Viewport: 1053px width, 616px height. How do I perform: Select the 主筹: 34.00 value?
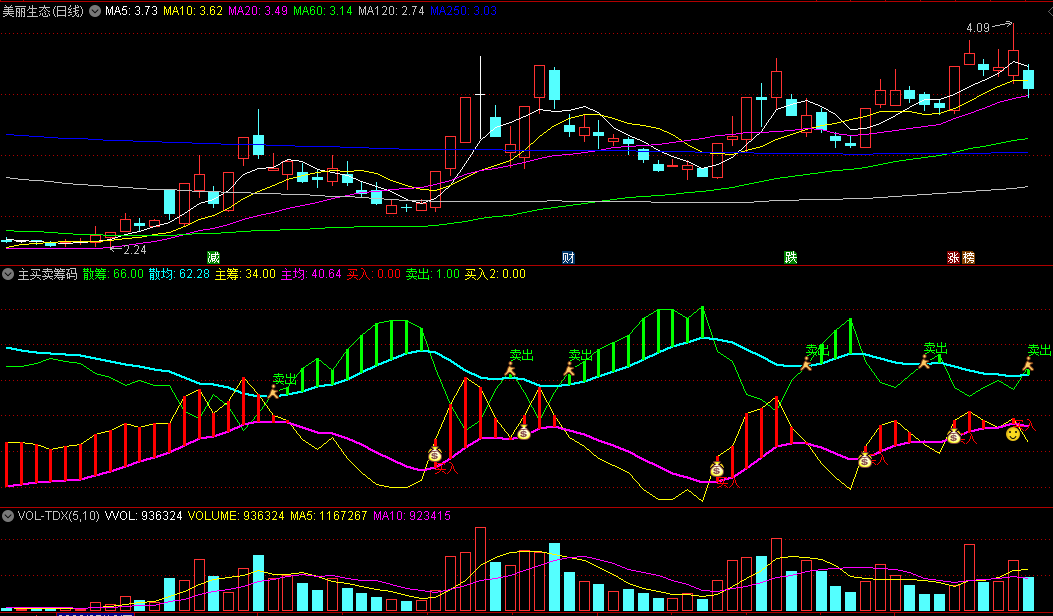click(x=245, y=274)
